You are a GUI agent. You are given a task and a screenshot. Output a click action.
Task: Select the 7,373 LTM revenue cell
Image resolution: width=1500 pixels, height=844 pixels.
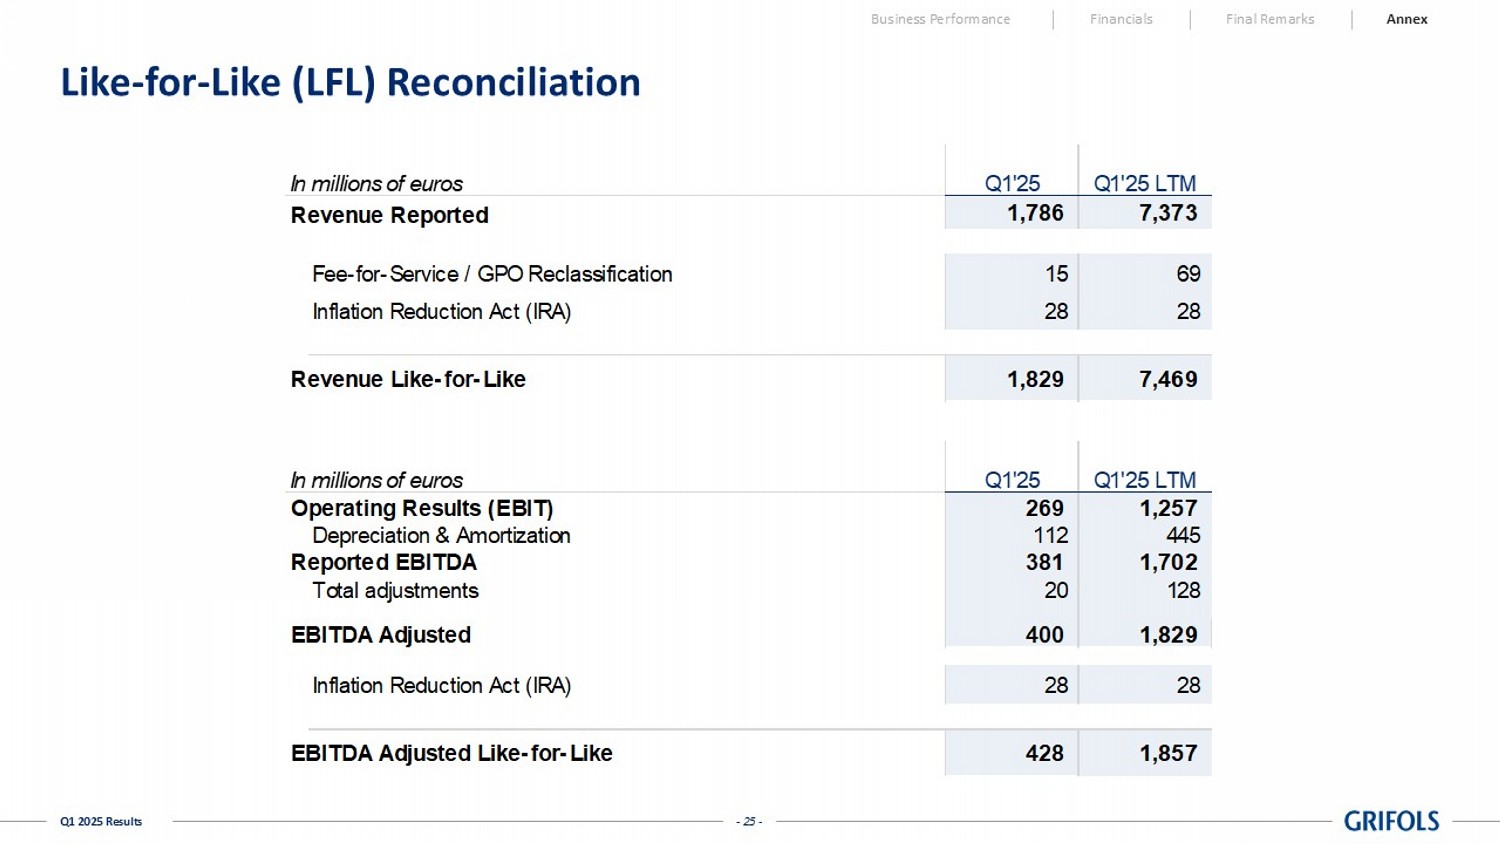[1167, 213]
